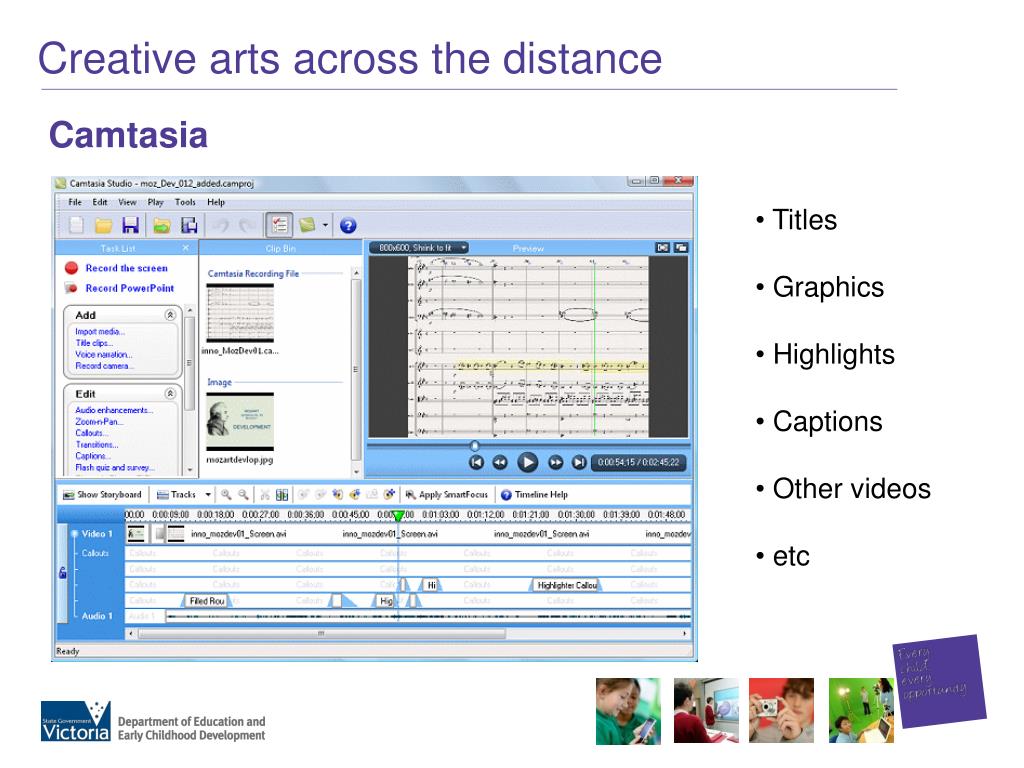Viewport: 1024px width, 768px height.
Task: Click Import media link
Action: coord(100,332)
